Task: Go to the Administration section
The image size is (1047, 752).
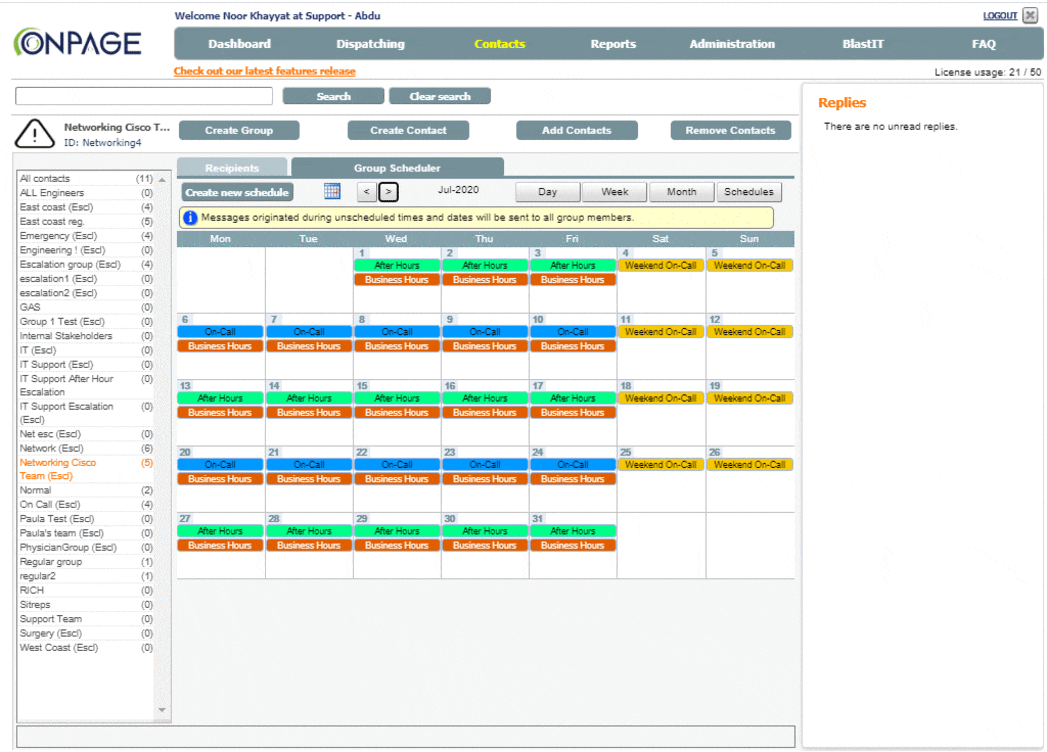Action: click(734, 44)
